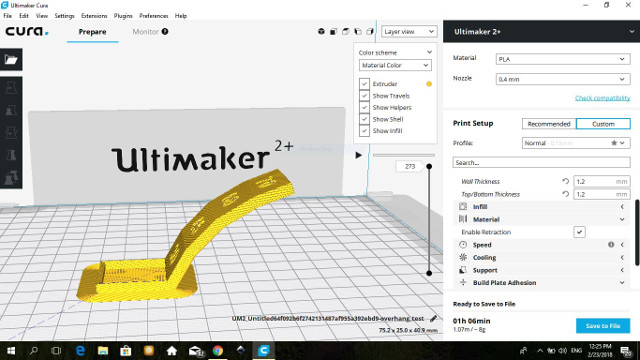Open the Settings menu
The height and width of the screenshot is (360, 640).
pos(64,16)
